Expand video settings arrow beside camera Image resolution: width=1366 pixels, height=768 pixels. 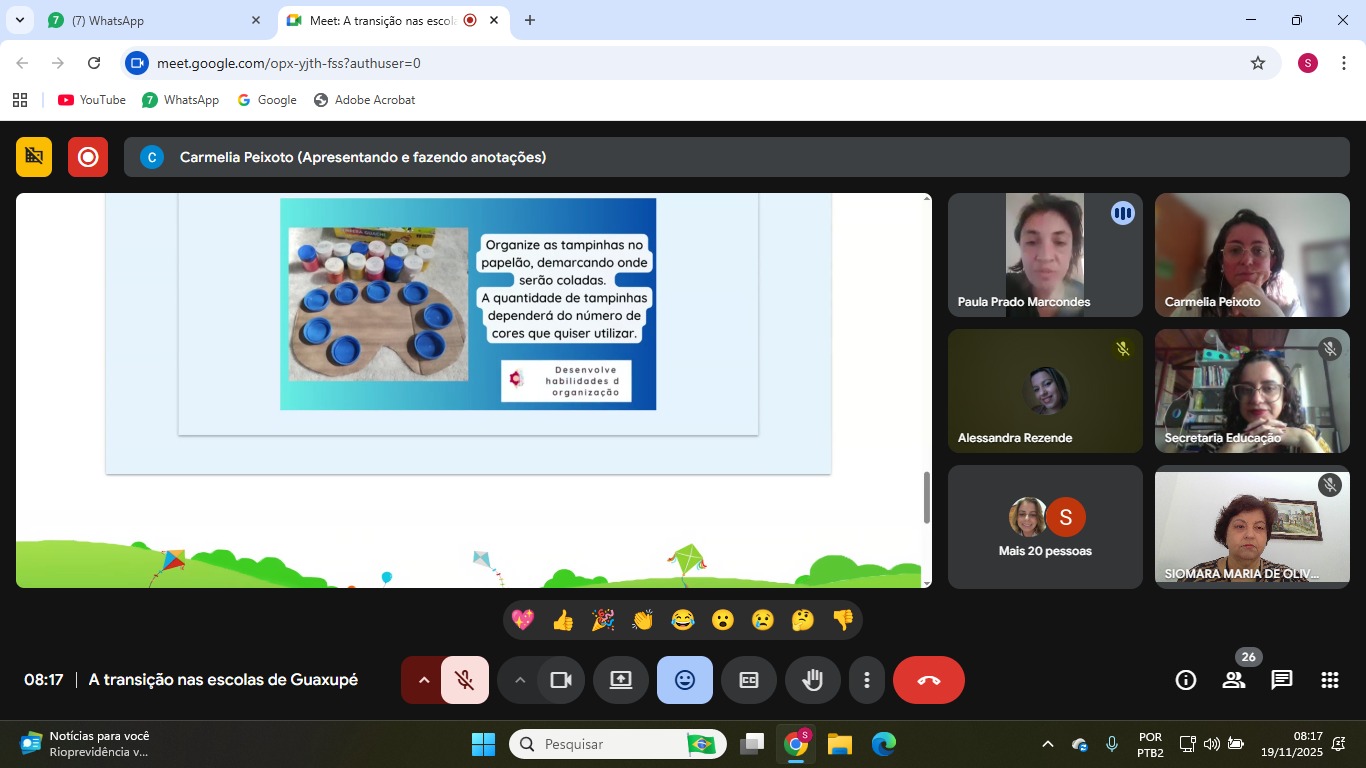click(x=519, y=680)
